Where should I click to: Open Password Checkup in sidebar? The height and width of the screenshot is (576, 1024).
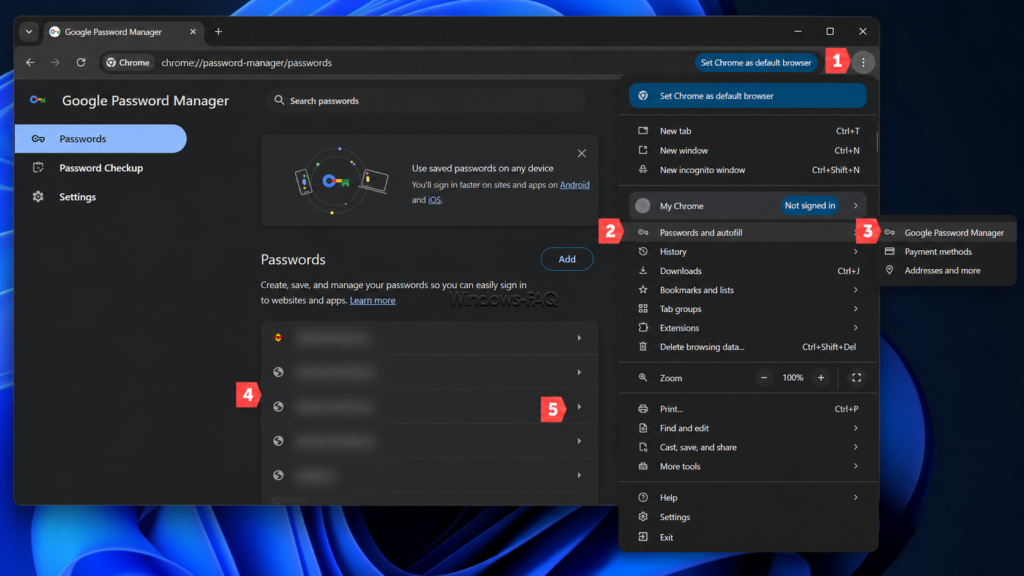[x=101, y=168]
